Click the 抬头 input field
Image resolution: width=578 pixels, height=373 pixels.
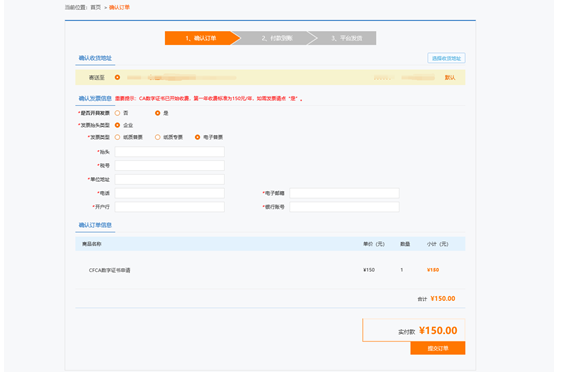(170, 152)
